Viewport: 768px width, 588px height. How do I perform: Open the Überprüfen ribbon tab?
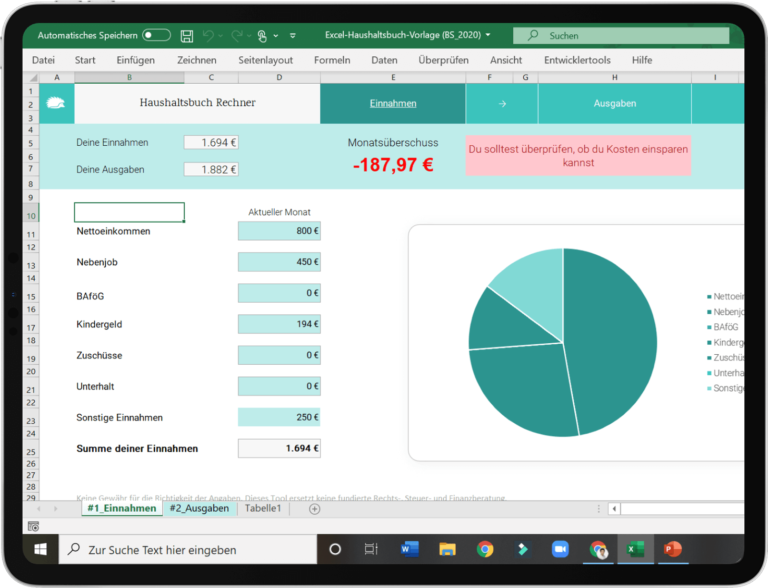coord(443,60)
